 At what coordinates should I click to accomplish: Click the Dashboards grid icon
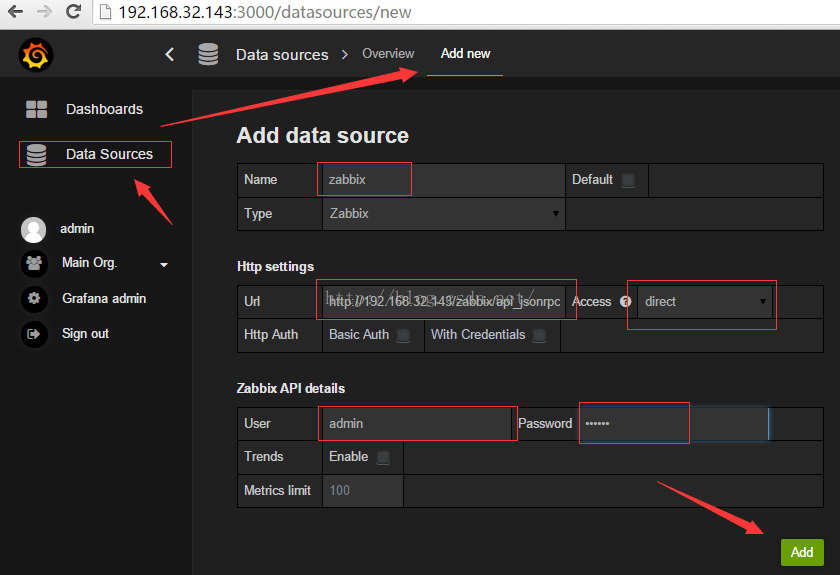point(36,109)
